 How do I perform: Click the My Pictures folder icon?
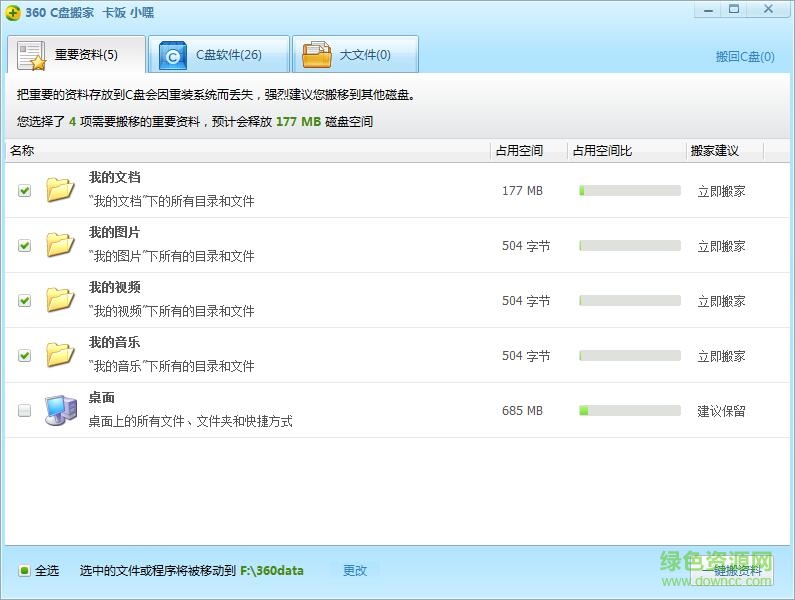coord(61,245)
